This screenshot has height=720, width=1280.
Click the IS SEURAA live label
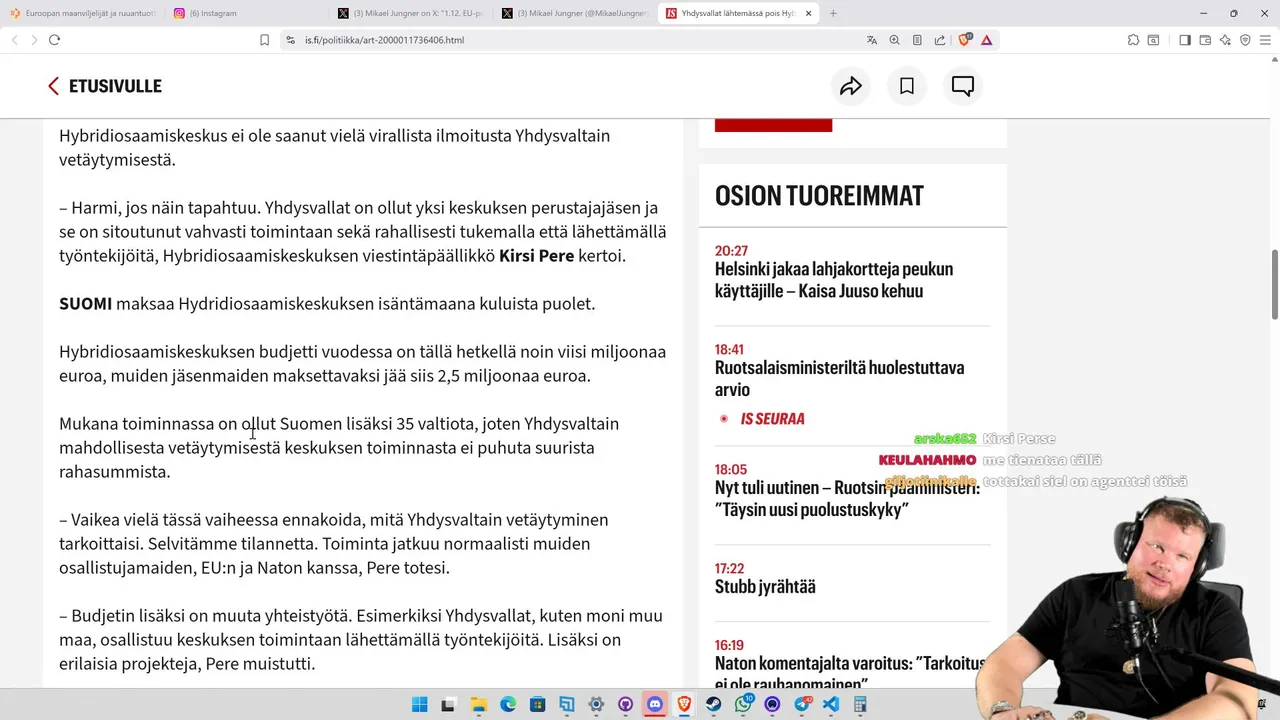coord(772,419)
